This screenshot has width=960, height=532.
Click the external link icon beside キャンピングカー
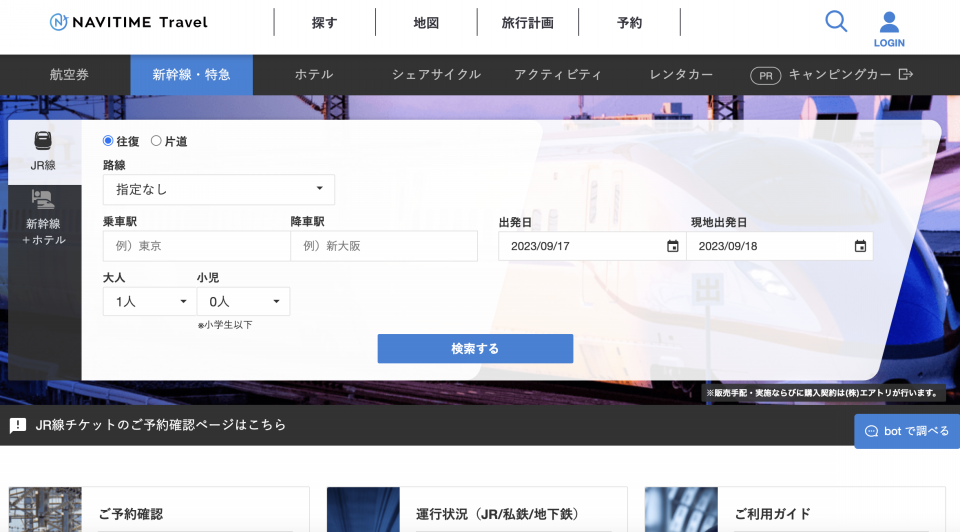pos(906,74)
